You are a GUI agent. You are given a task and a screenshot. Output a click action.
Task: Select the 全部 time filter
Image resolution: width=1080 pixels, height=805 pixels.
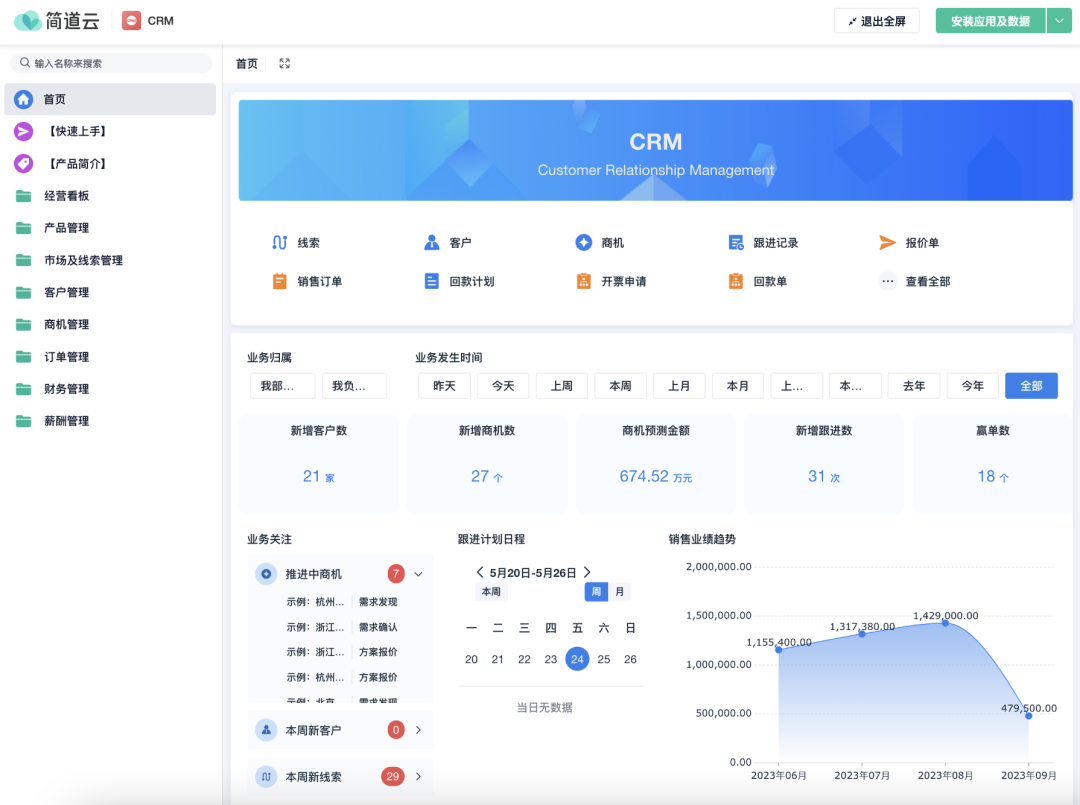1031,386
